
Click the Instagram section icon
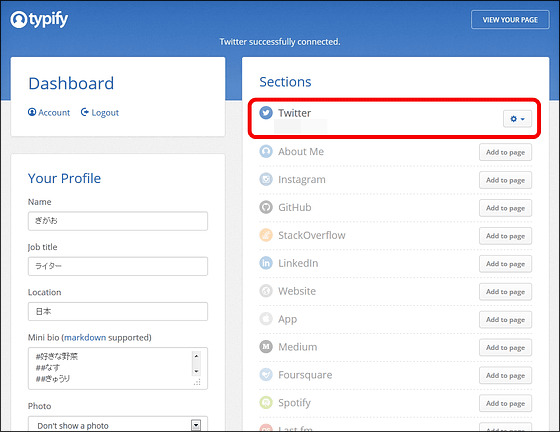266,179
